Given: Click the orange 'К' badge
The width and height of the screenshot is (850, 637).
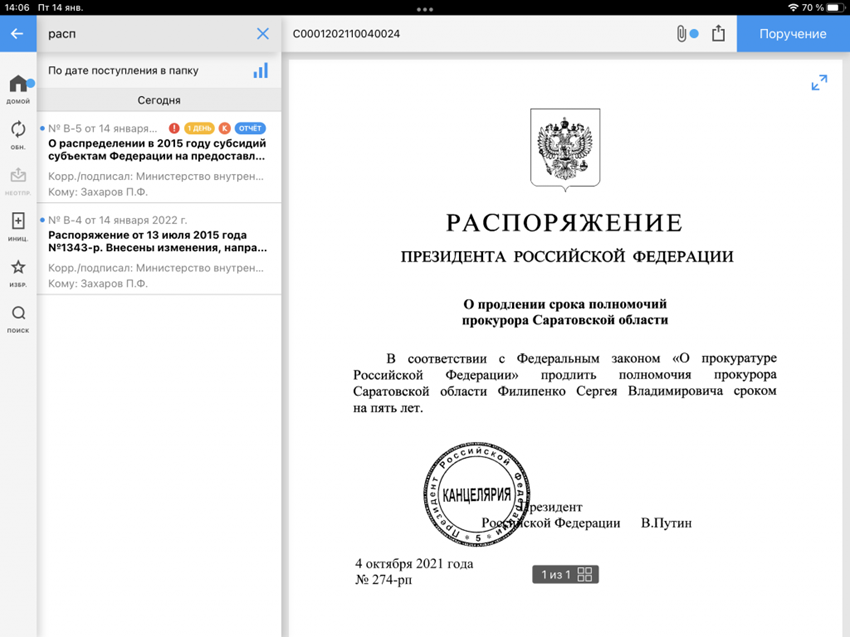Looking at the screenshot, I should point(224,128).
